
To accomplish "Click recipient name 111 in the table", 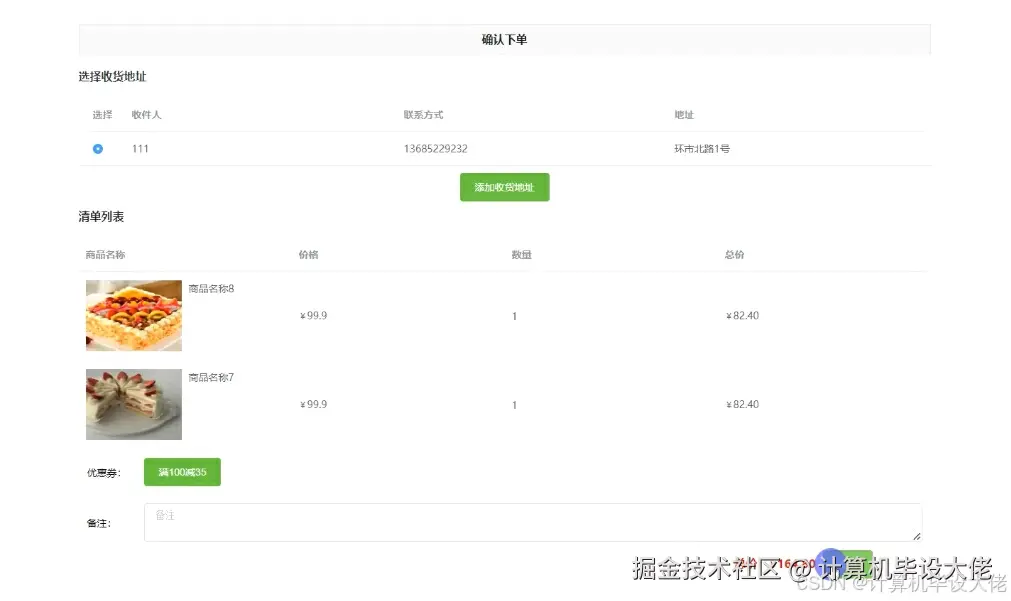I will [x=140, y=148].
